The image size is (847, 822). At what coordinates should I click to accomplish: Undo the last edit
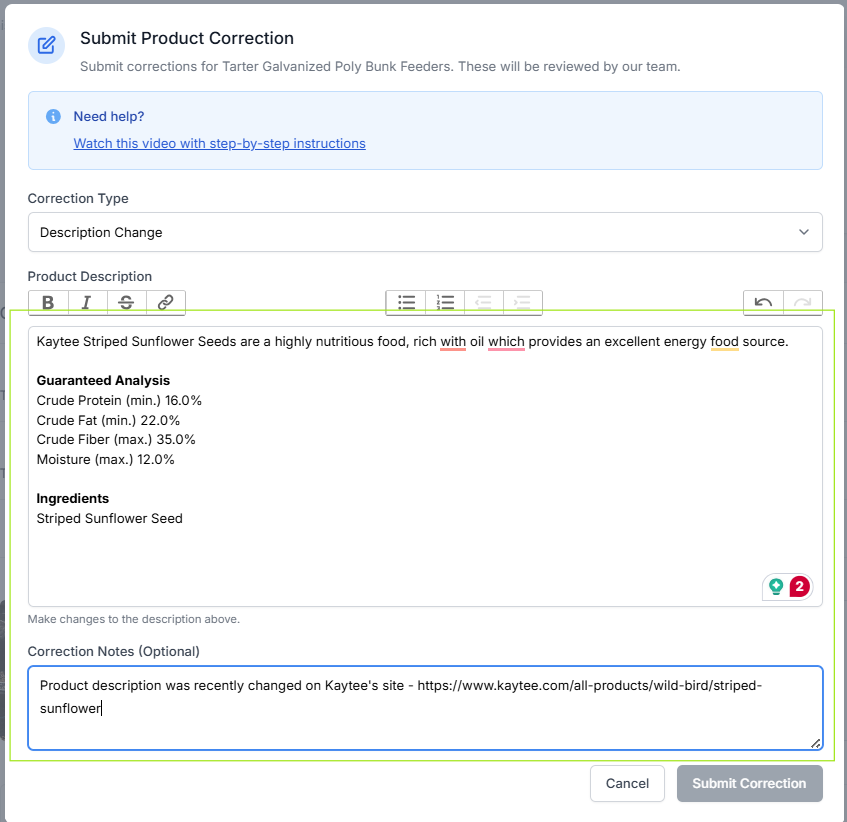763,302
